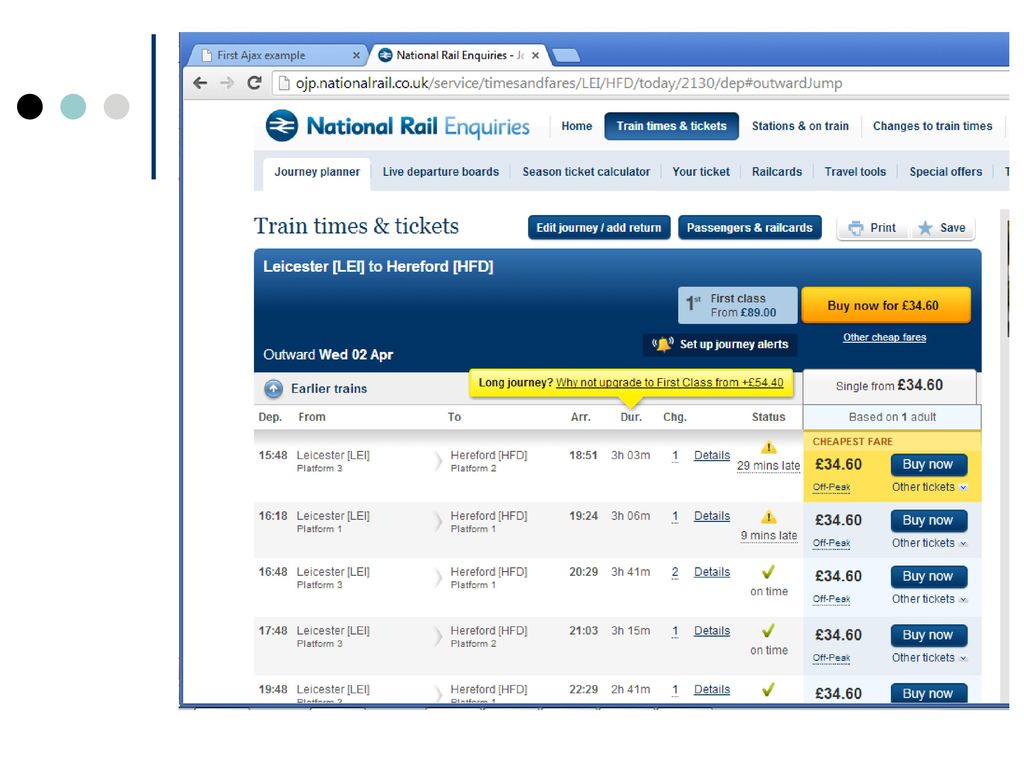
Task: Expand Other tickets for the 17:48 train
Action: [929, 658]
